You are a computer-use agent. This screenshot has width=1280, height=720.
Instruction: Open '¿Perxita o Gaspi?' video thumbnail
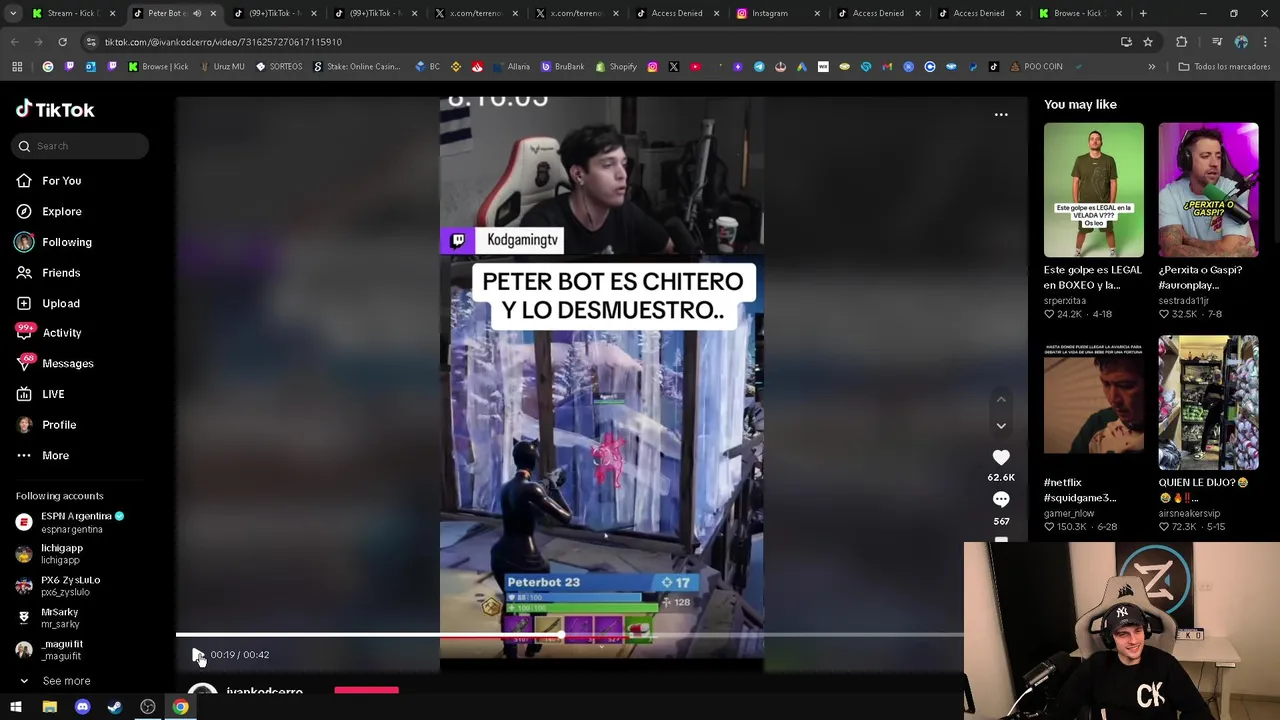[x=1208, y=190]
